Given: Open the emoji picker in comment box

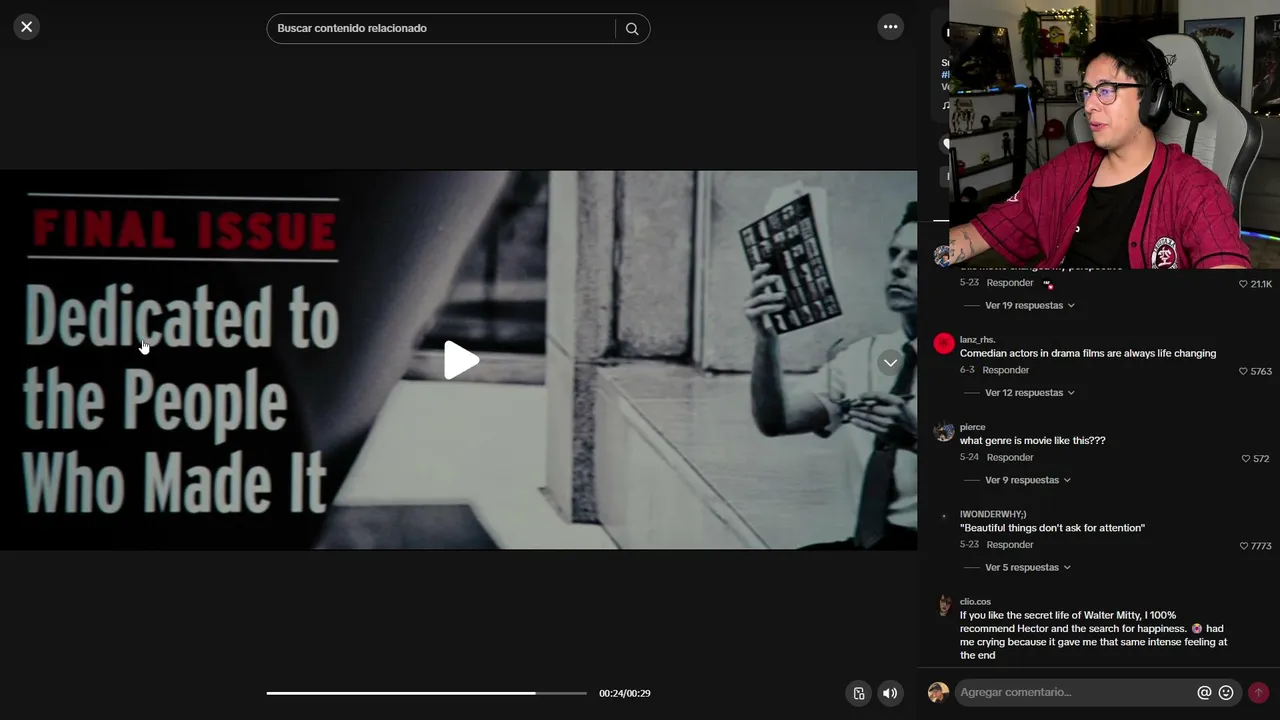Looking at the screenshot, I should click(1226, 692).
